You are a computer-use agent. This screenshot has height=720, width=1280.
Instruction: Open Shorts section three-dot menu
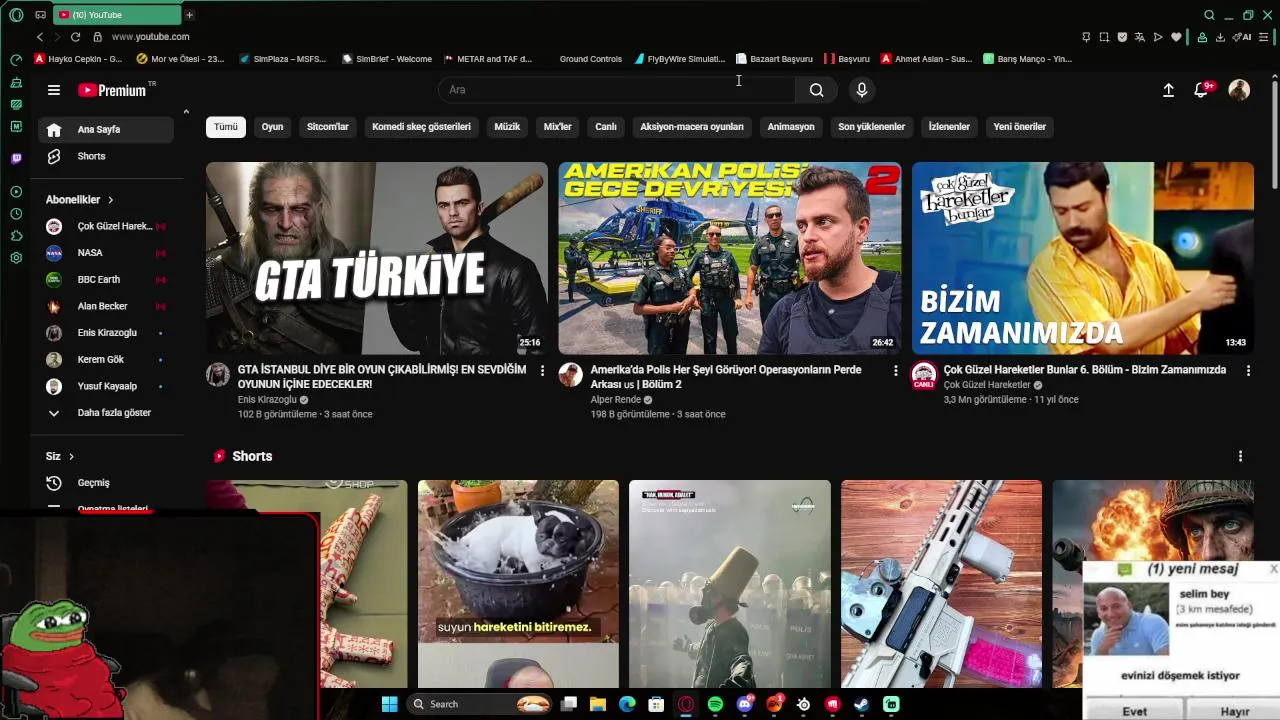pos(1240,456)
